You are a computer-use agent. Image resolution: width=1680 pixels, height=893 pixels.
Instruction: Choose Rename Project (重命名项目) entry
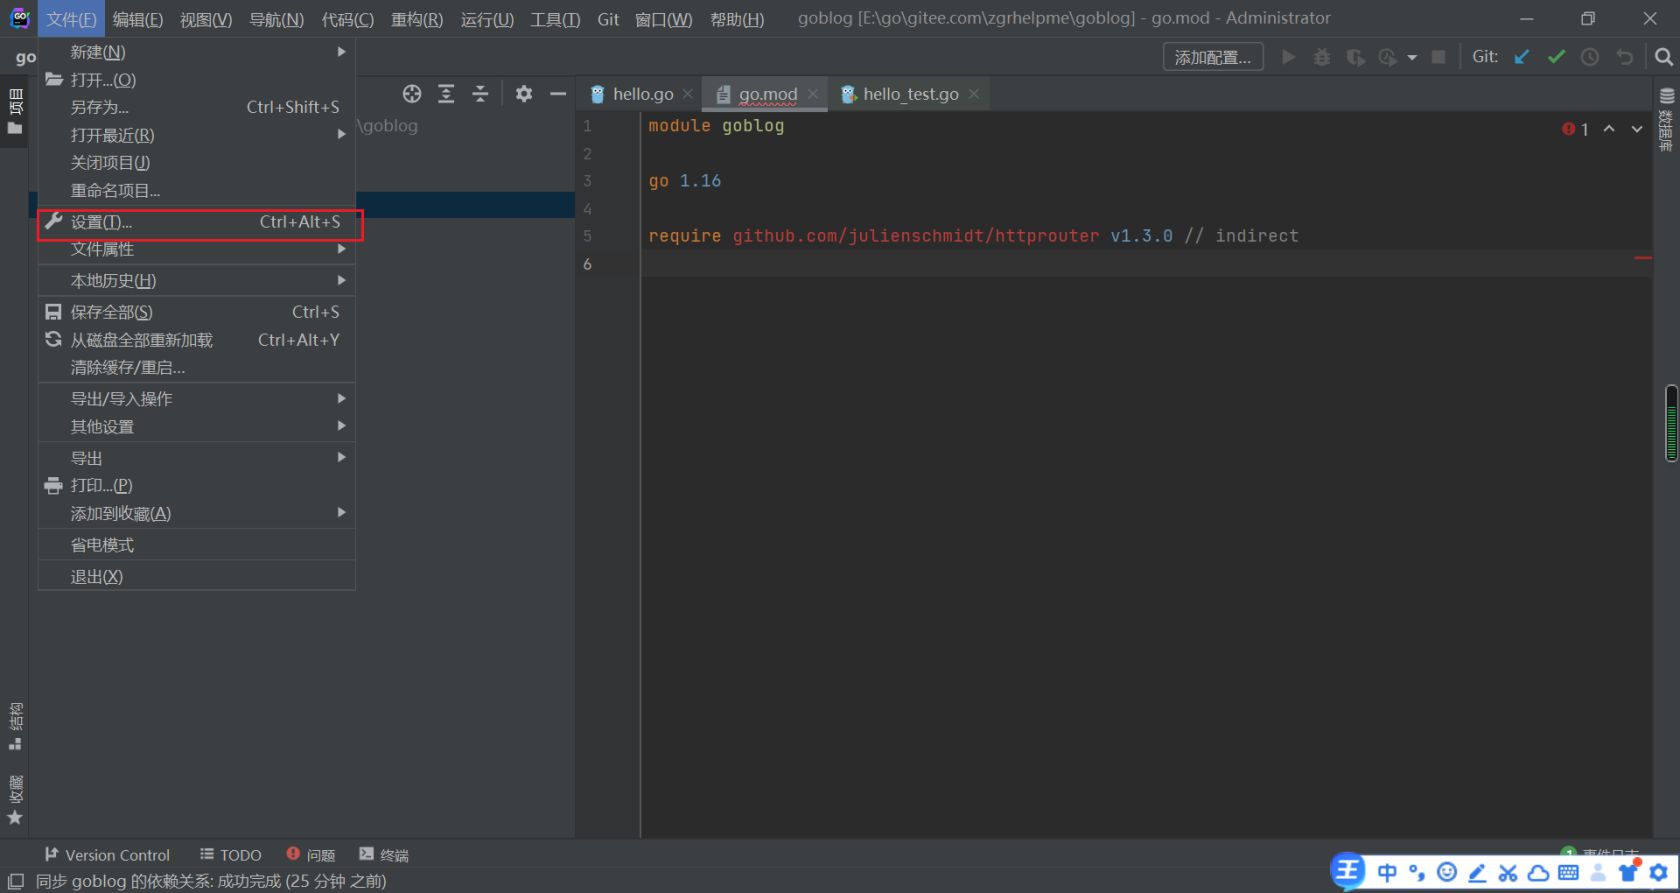pos(197,191)
